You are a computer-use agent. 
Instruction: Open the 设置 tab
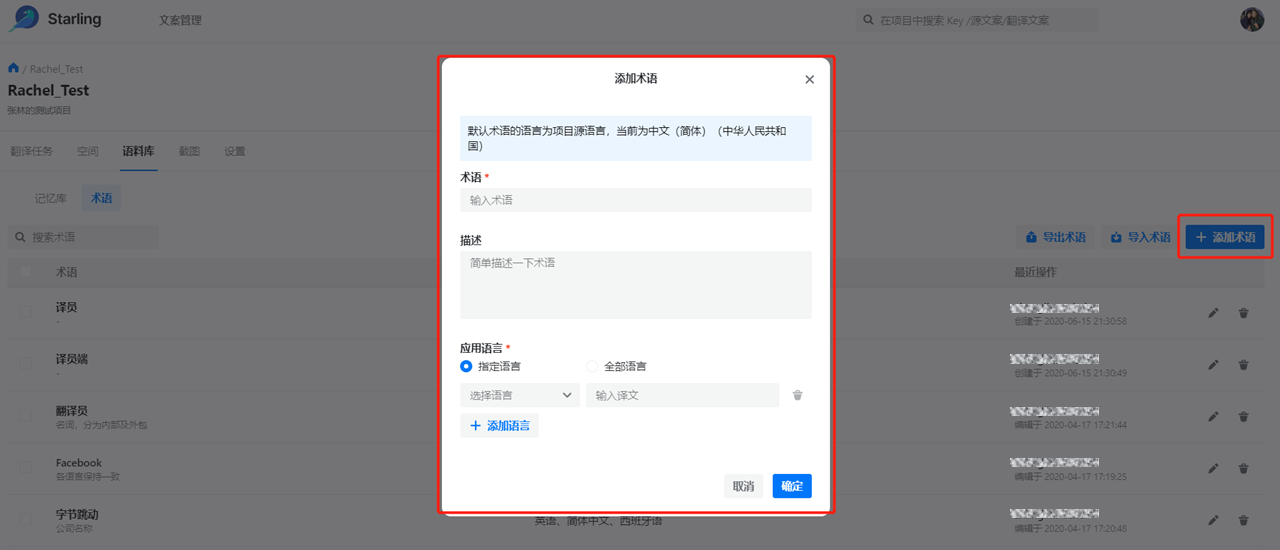[x=235, y=152]
